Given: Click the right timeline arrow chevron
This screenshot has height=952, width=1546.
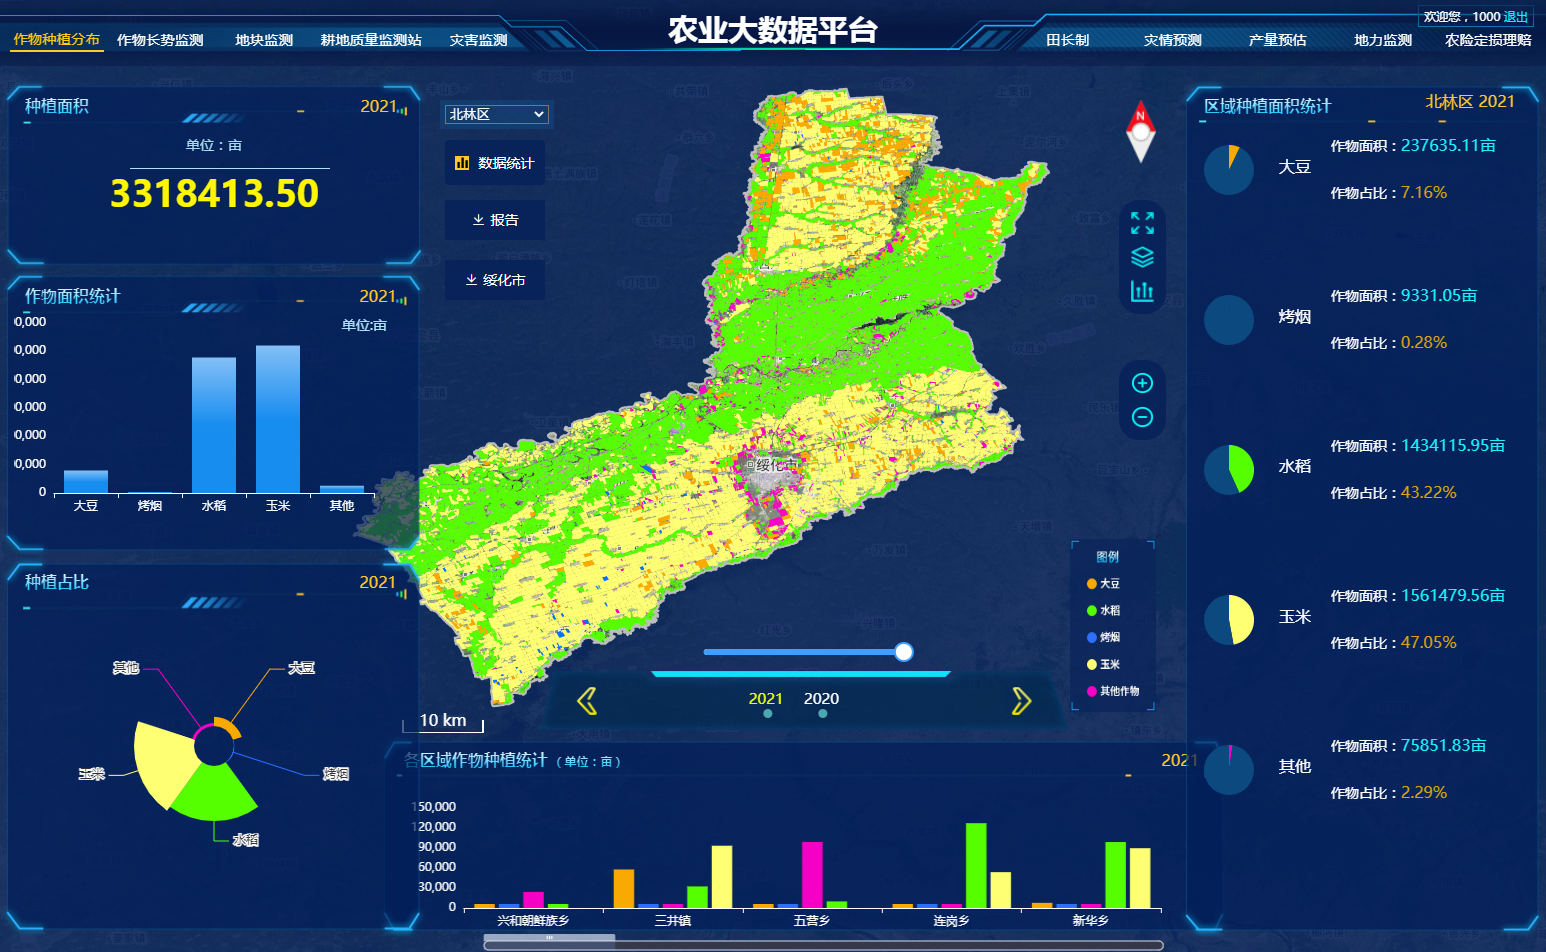Looking at the screenshot, I should pos(1020,701).
